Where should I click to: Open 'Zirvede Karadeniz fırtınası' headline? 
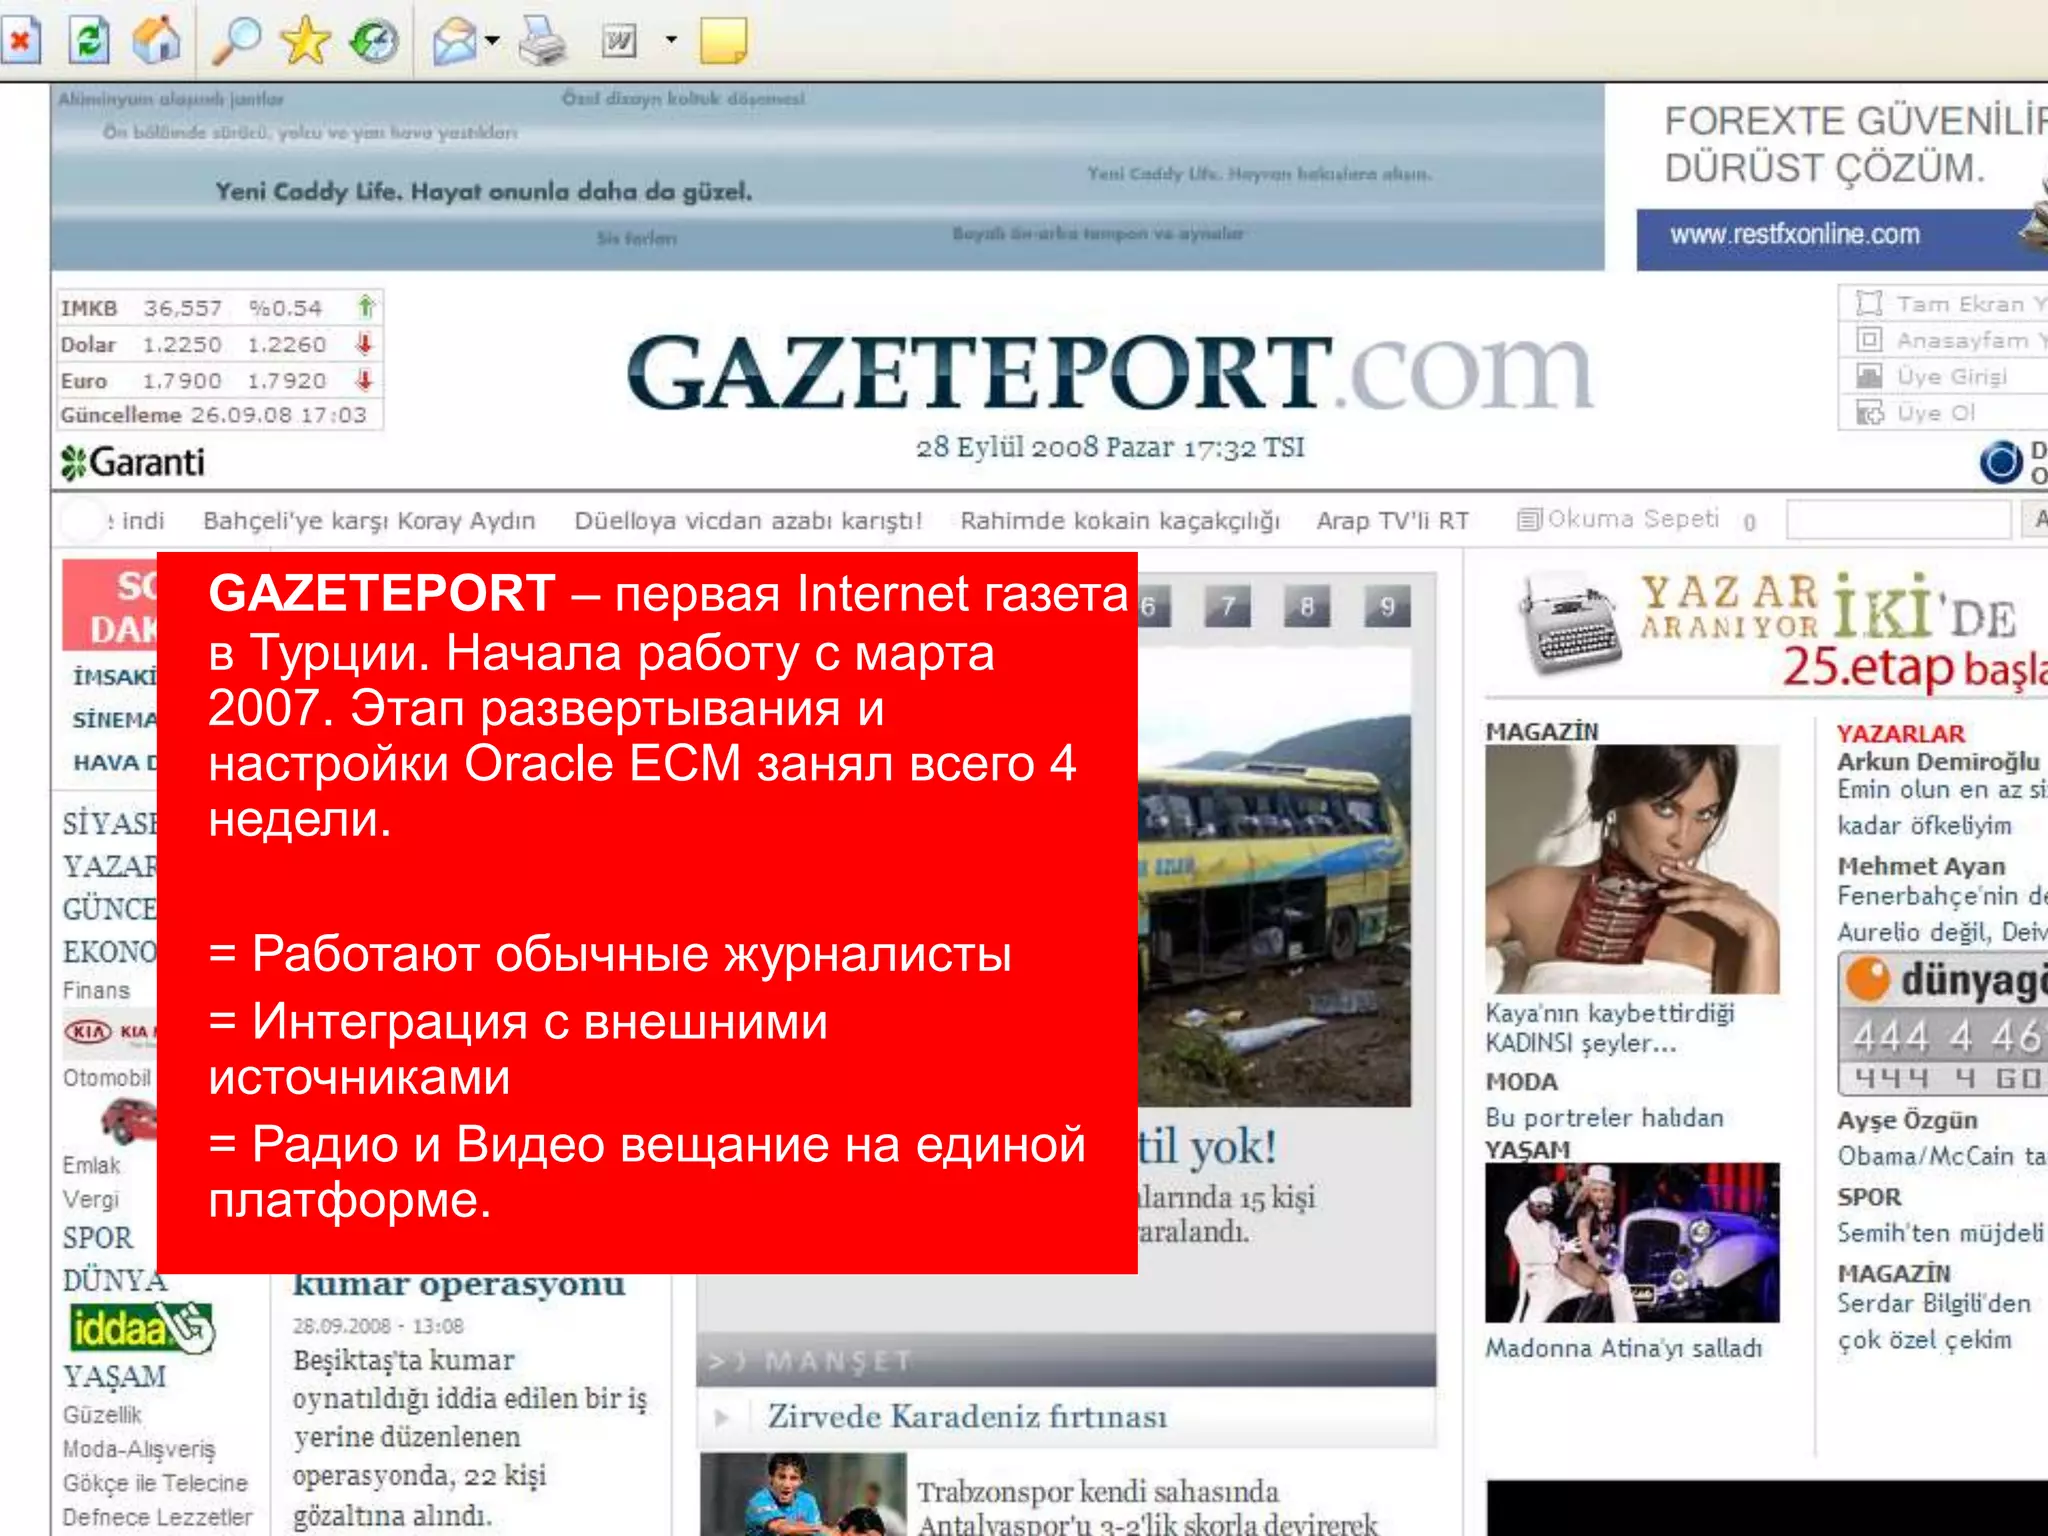click(x=967, y=1417)
